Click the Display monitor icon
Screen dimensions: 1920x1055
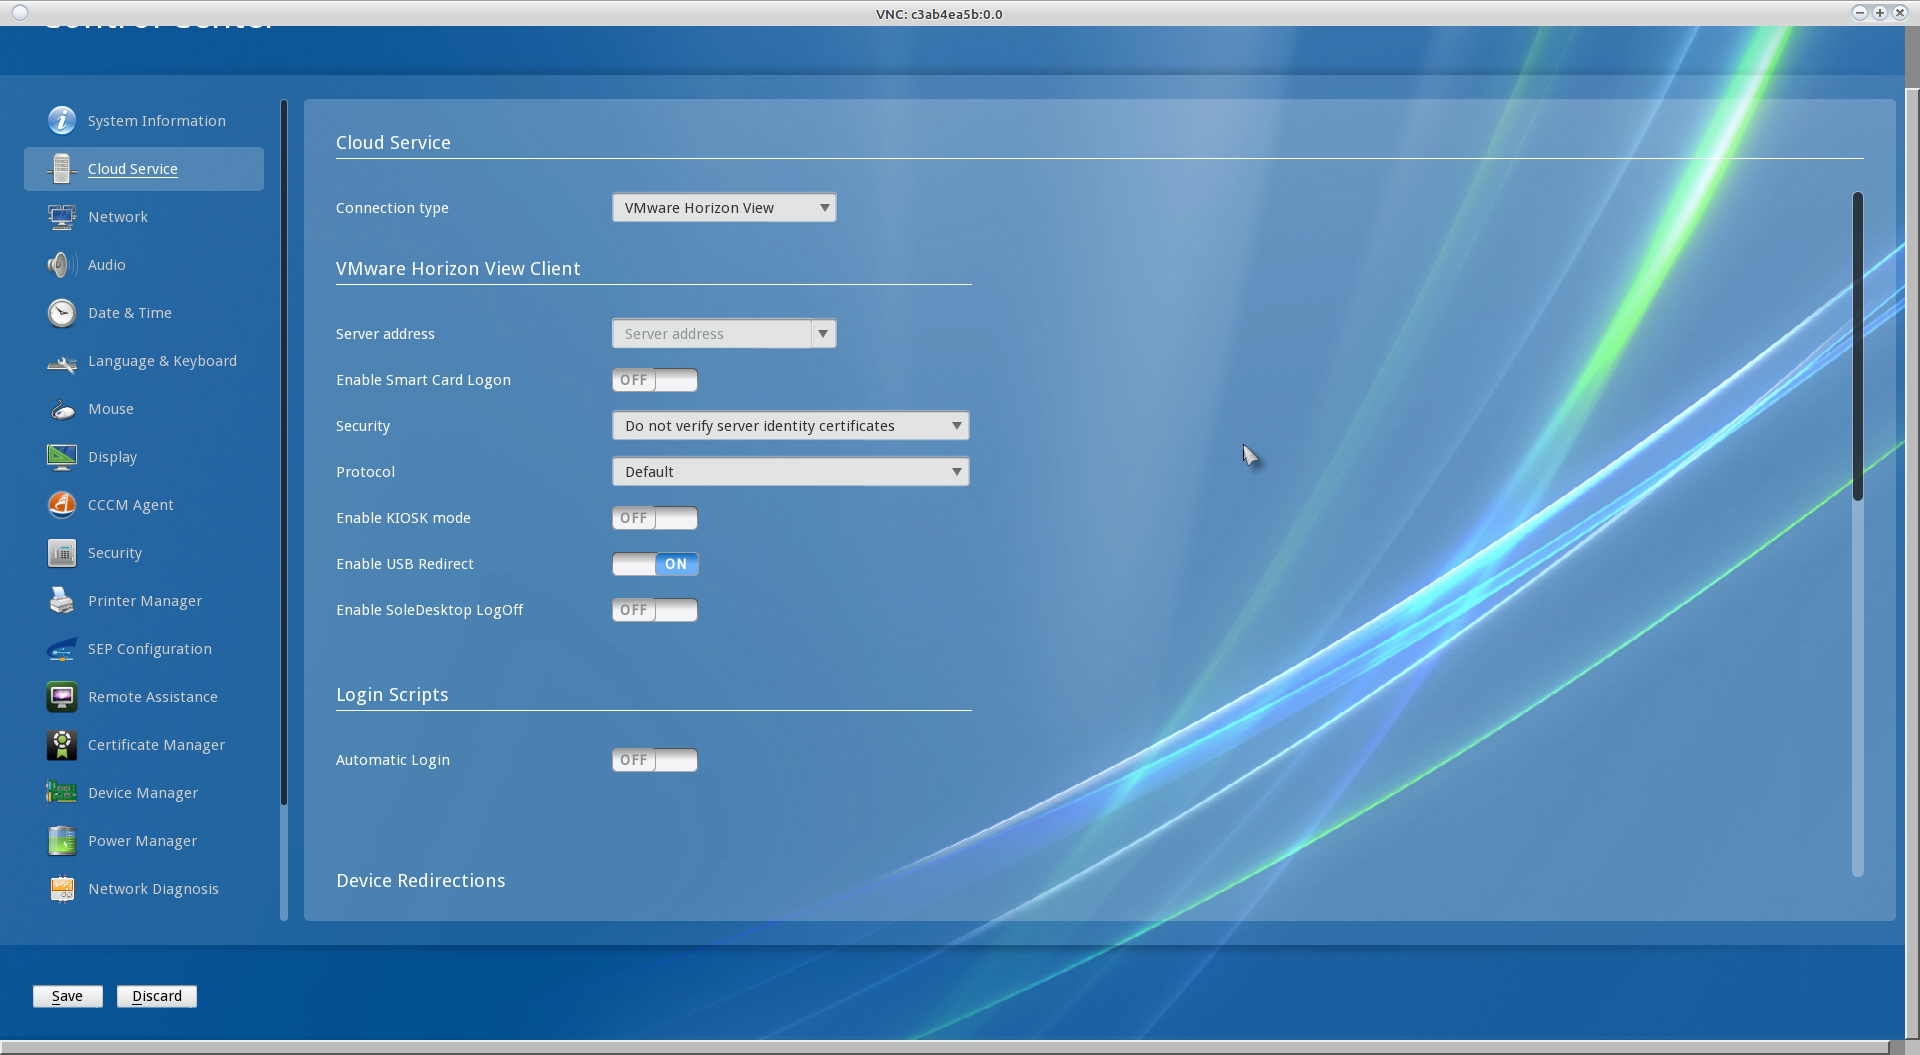click(x=62, y=457)
